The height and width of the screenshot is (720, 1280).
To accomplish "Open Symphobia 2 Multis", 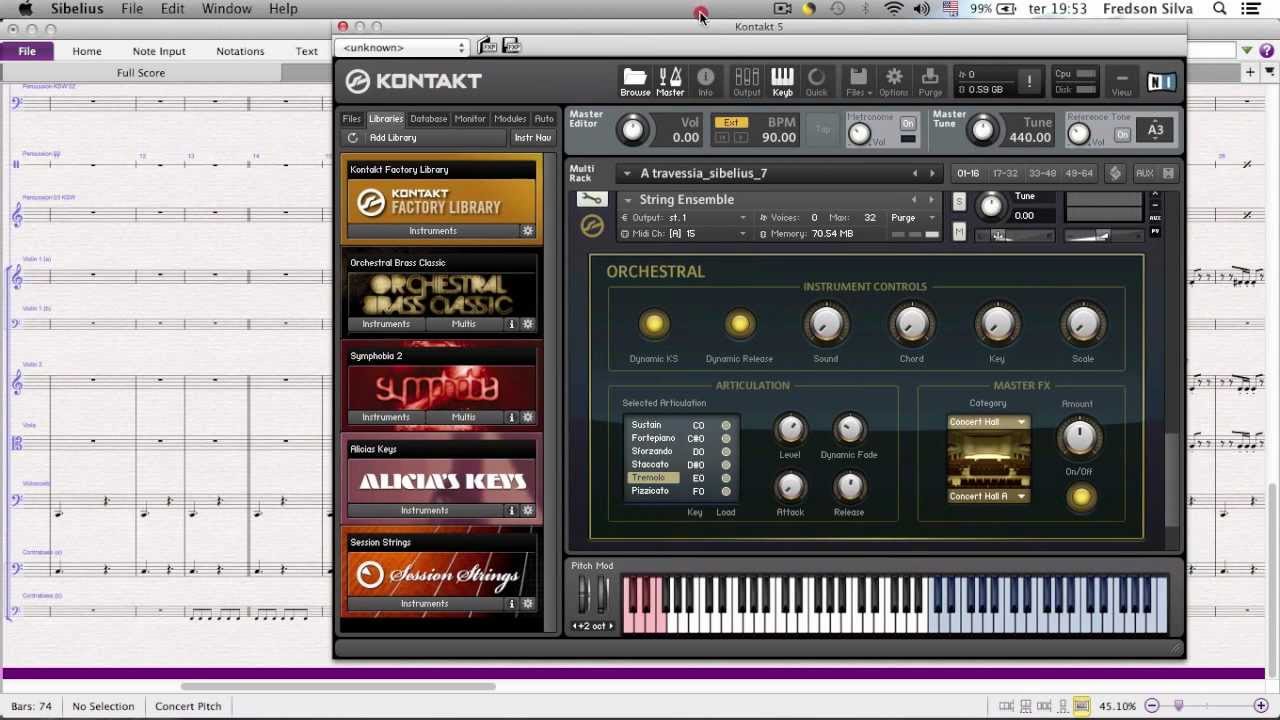I will pos(463,417).
